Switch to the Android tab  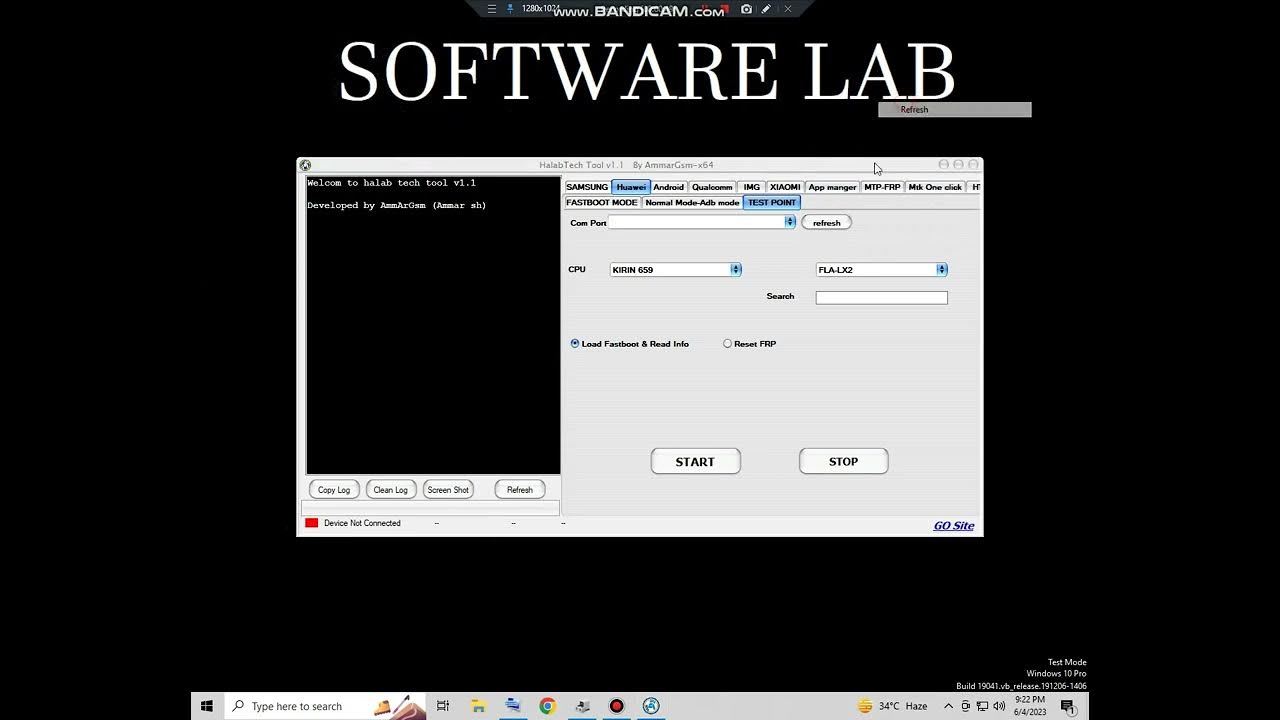coord(669,187)
